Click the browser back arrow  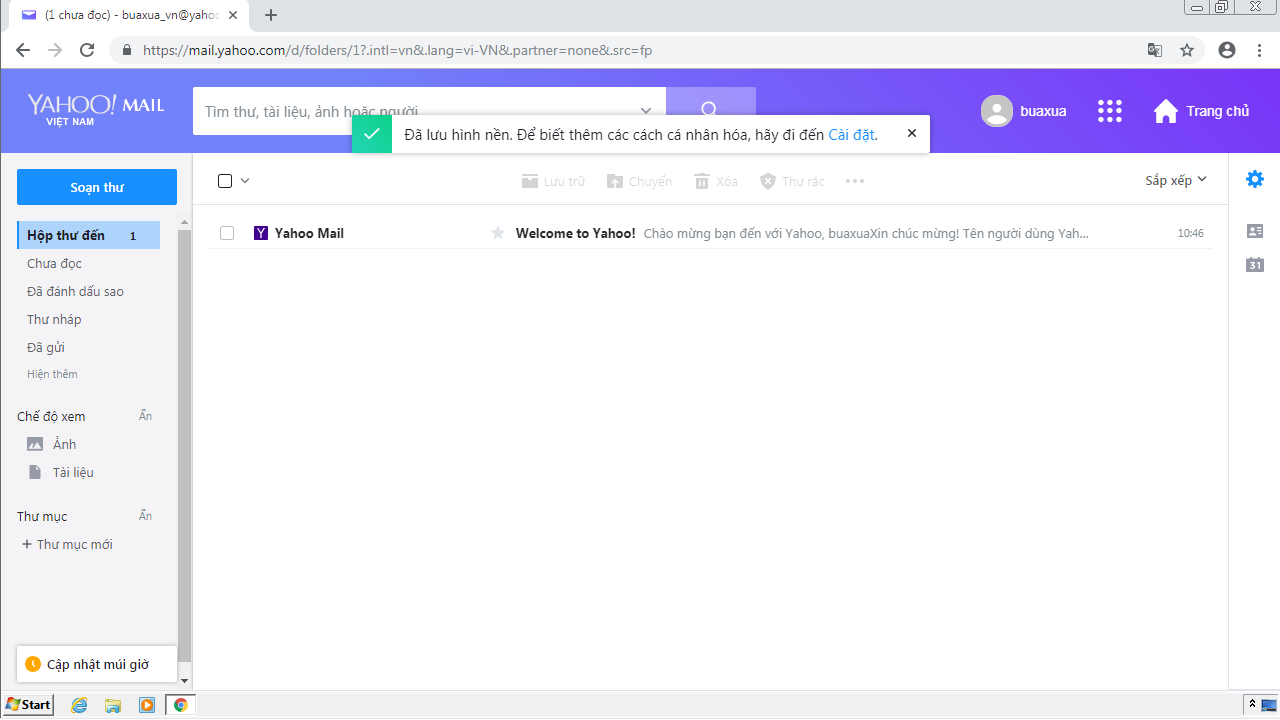[x=23, y=50]
